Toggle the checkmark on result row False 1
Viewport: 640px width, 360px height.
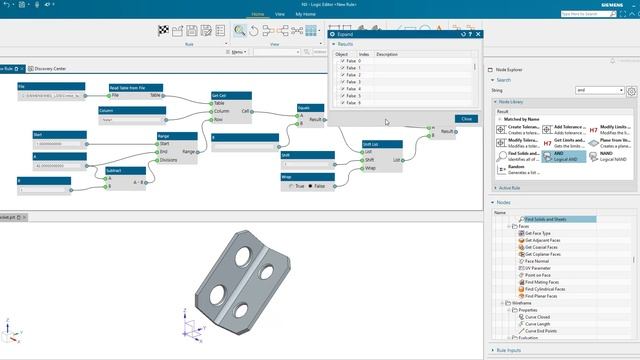coord(342,68)
